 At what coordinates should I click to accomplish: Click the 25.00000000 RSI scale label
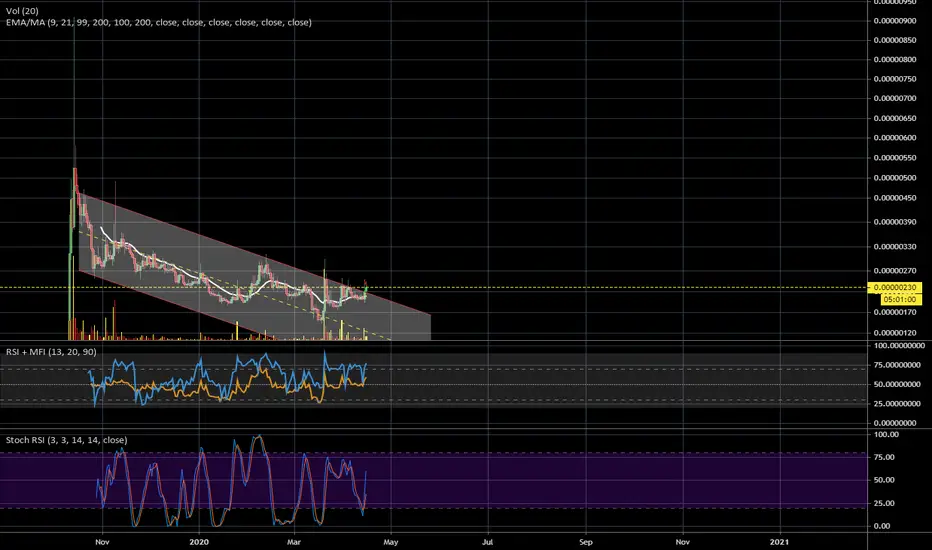click(x=897, y=404)
